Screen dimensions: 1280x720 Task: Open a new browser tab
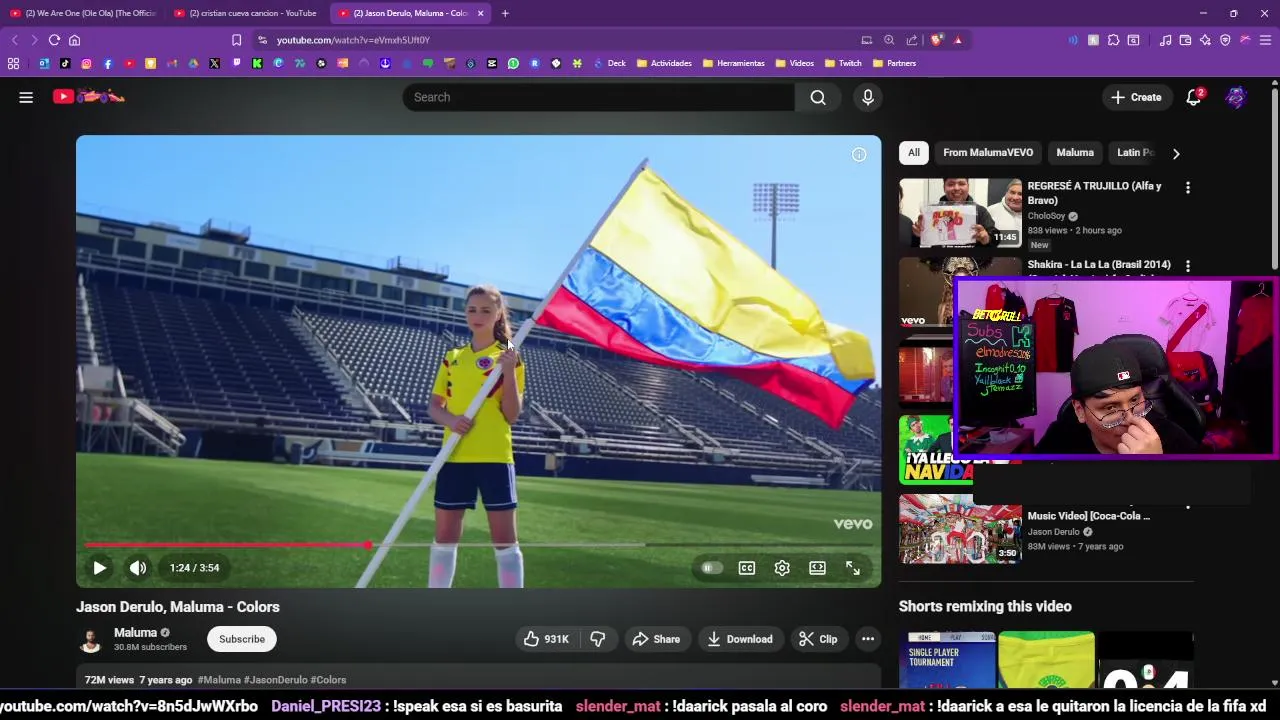click(505, 13)
